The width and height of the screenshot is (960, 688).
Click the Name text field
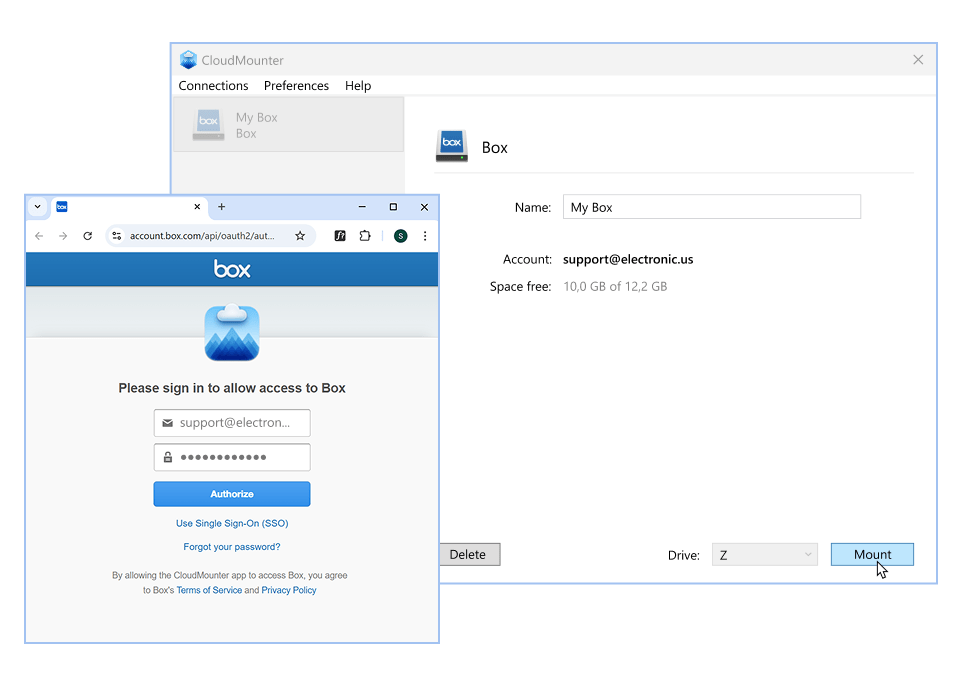[711, 207]
